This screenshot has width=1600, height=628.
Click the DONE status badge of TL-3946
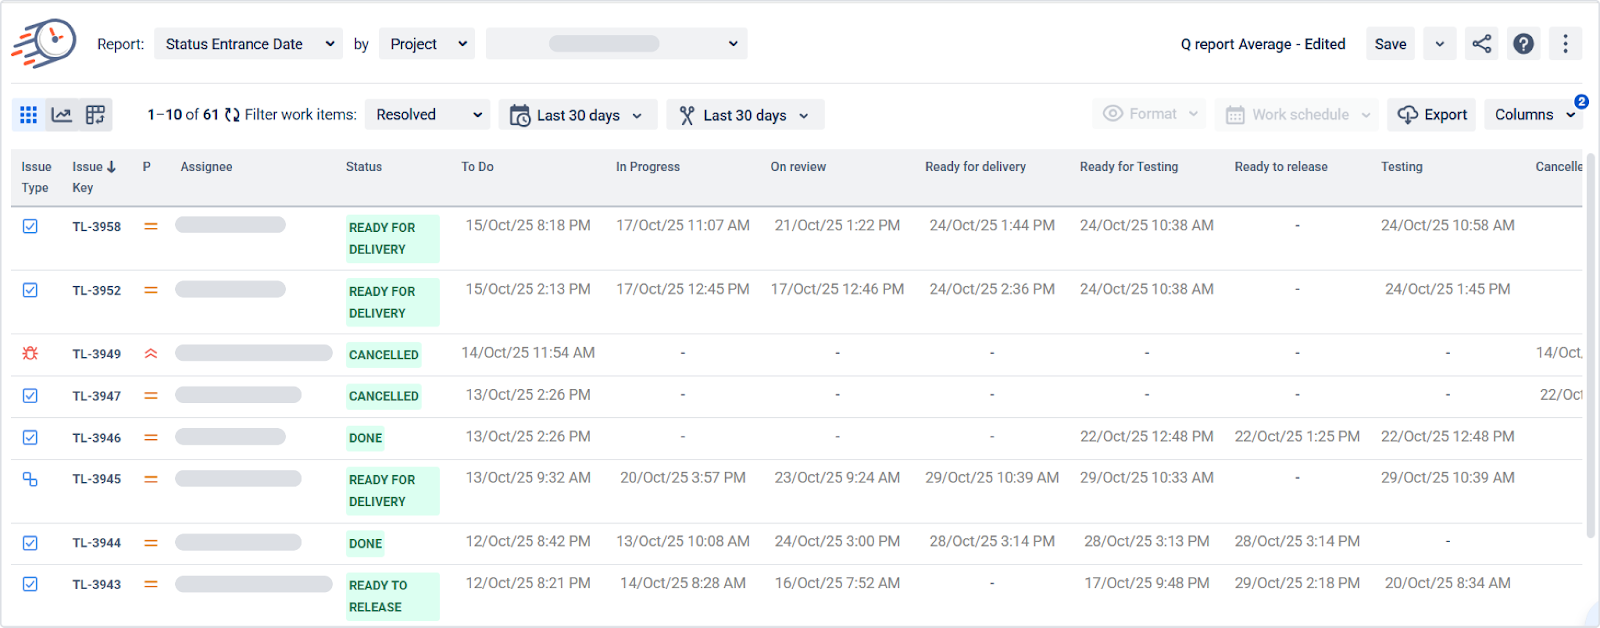pyautogui.click(x=366, y=438)
